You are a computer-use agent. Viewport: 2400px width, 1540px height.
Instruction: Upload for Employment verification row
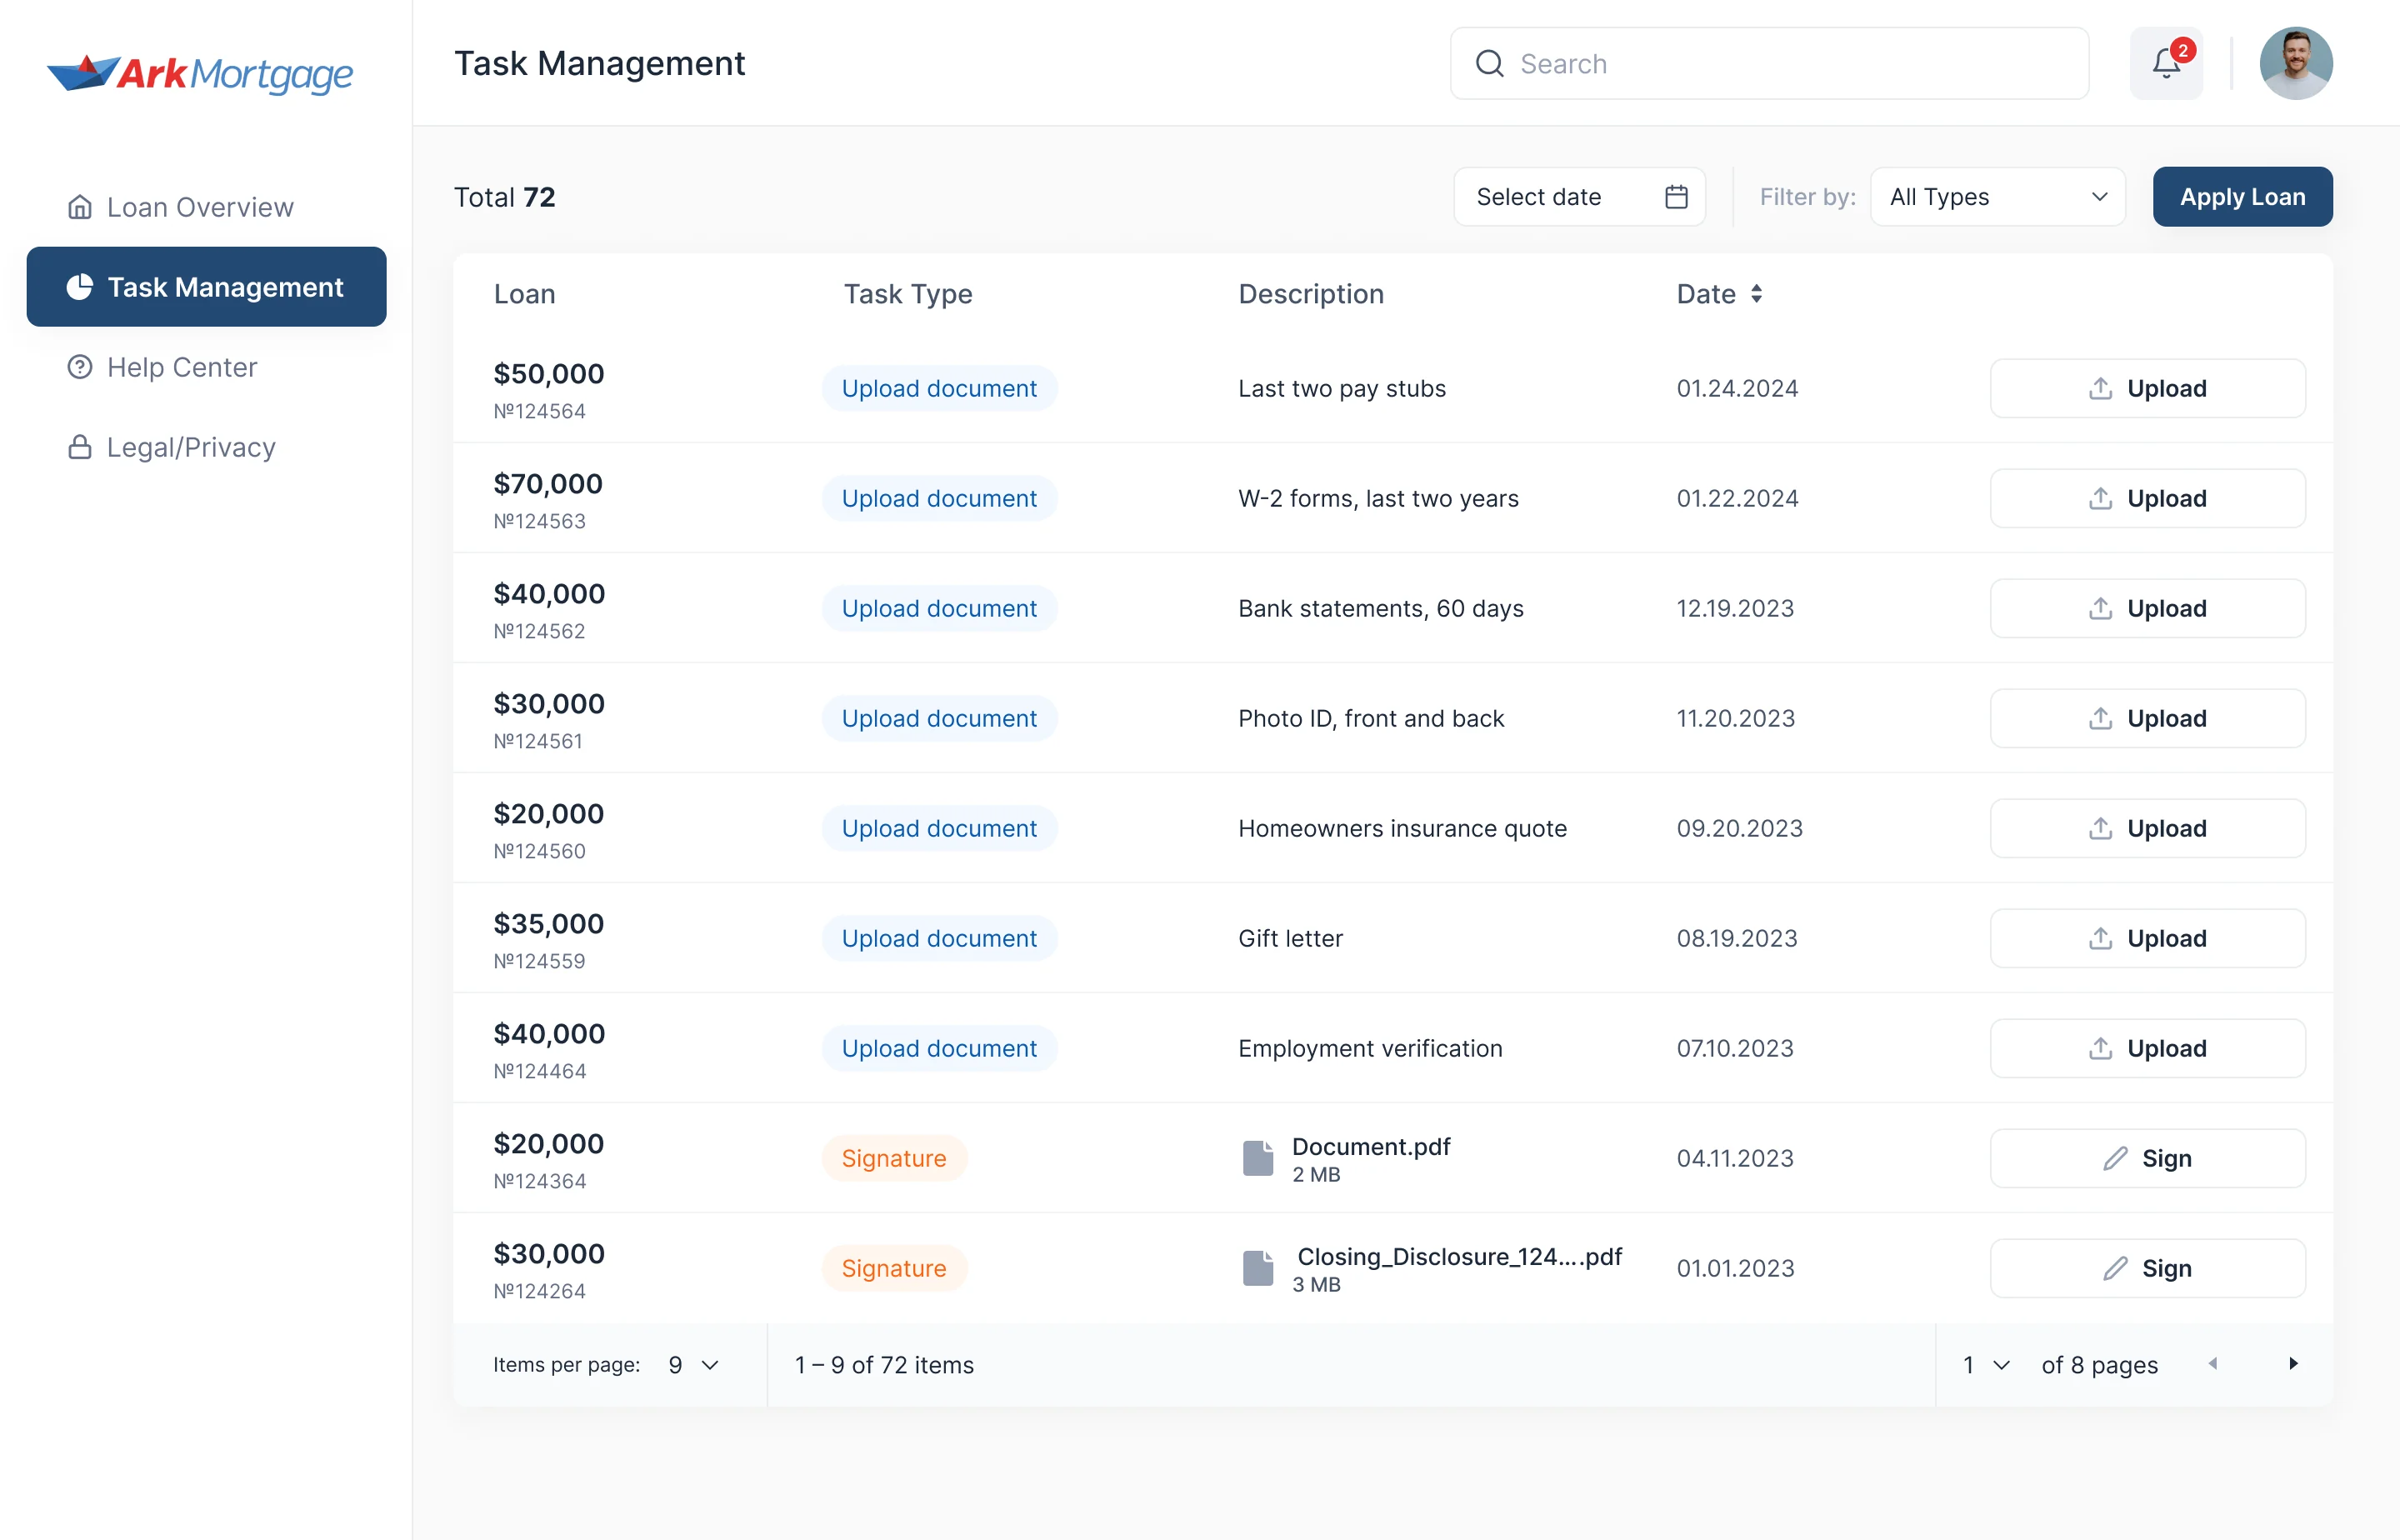coord(2147,1048)
